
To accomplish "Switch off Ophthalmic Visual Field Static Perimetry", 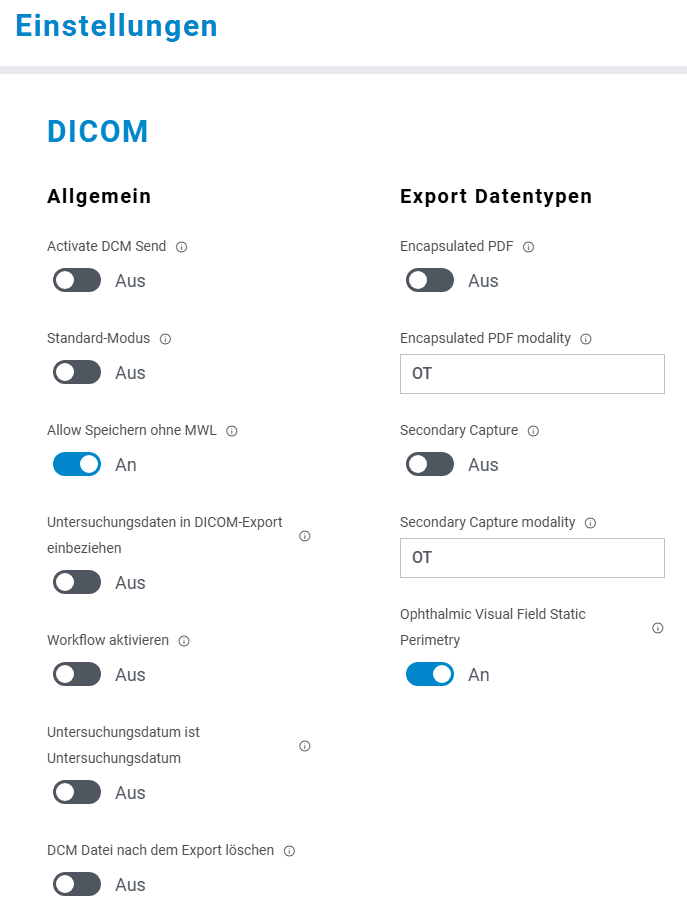I will coord(430,675).
